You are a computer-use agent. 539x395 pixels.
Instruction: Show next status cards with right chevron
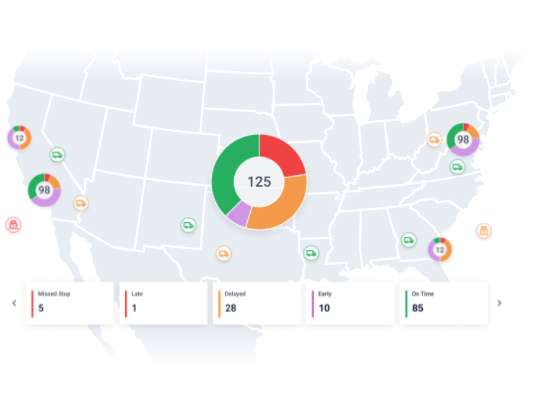tap(499, 303)
